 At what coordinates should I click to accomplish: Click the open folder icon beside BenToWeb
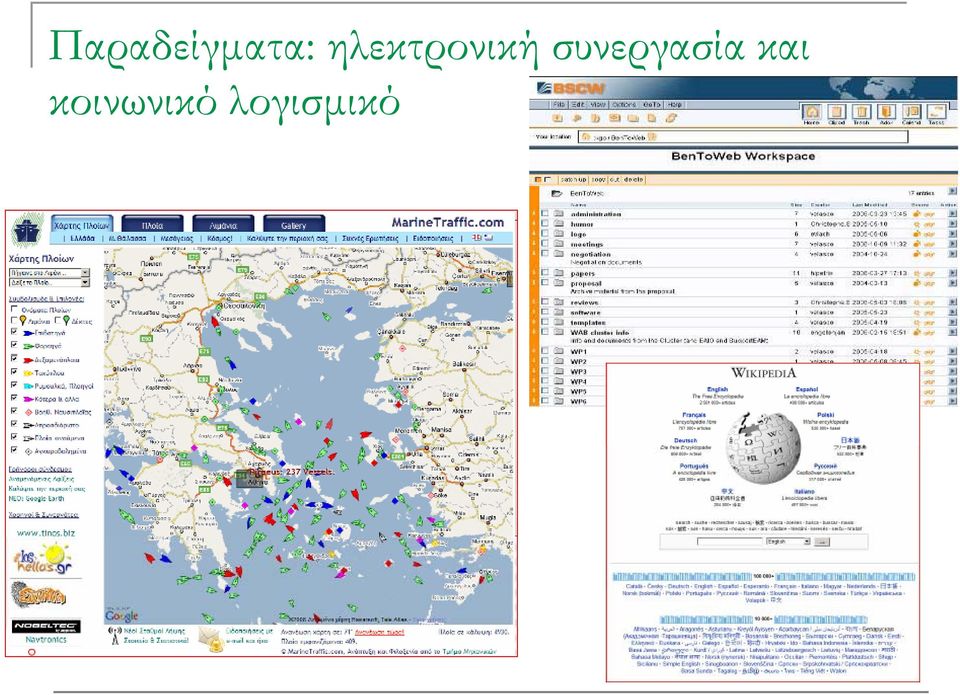pyautogui.click(x=557, y=193)
